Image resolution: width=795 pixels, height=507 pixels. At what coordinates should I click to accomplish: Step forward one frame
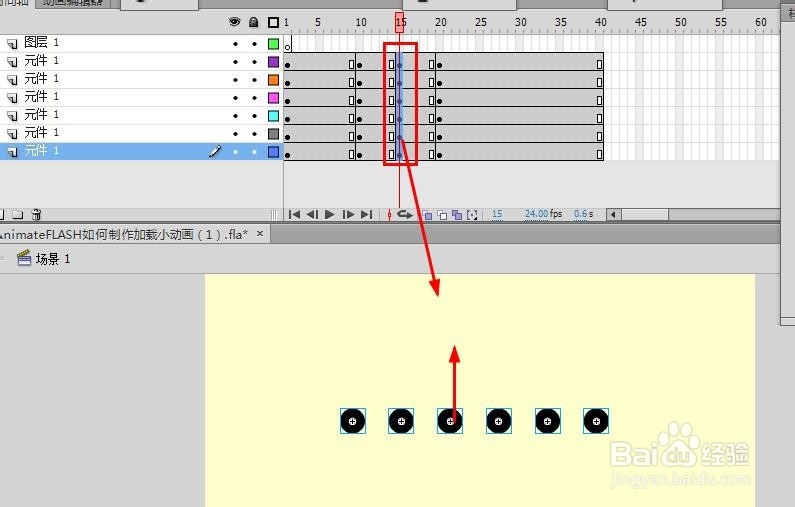(x=348, y=214)
